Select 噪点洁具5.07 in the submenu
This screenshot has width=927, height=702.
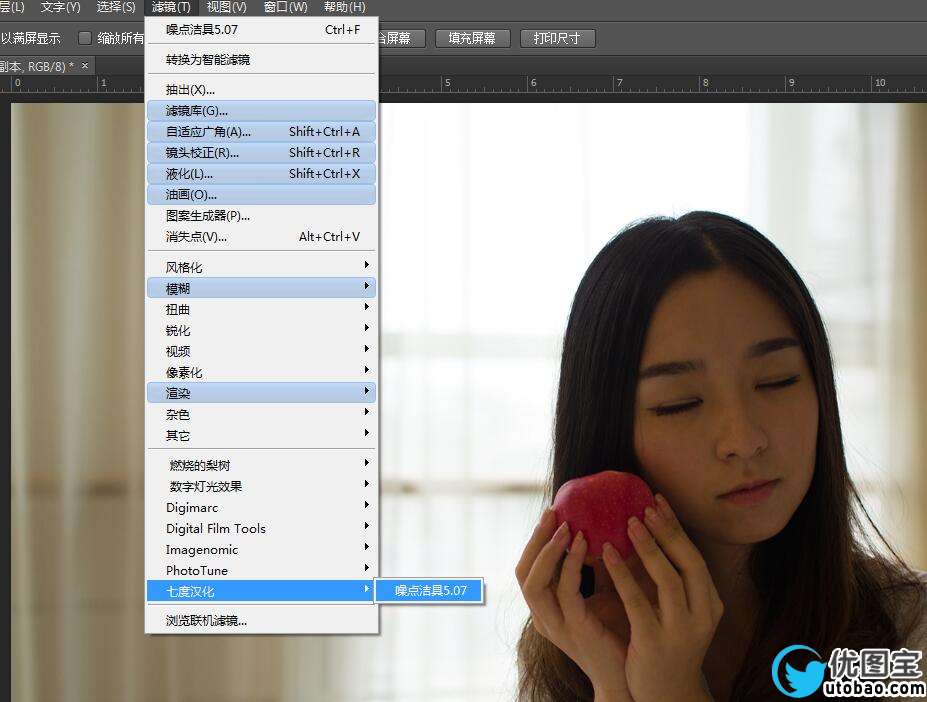point(430,590)
